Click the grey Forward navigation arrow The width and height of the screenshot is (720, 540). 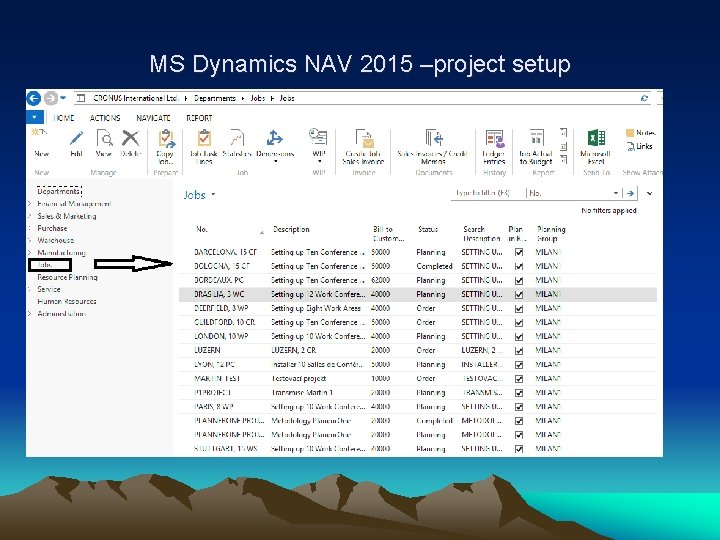[51, 98]
